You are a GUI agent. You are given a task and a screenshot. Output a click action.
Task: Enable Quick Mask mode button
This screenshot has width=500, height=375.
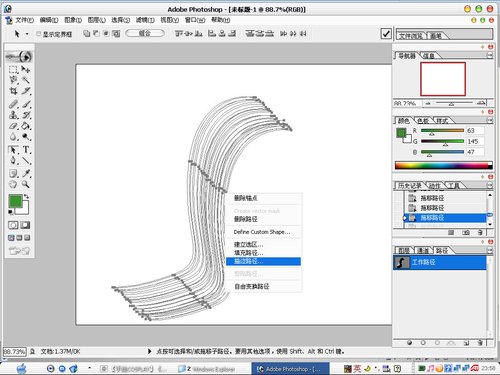[25, 225]
